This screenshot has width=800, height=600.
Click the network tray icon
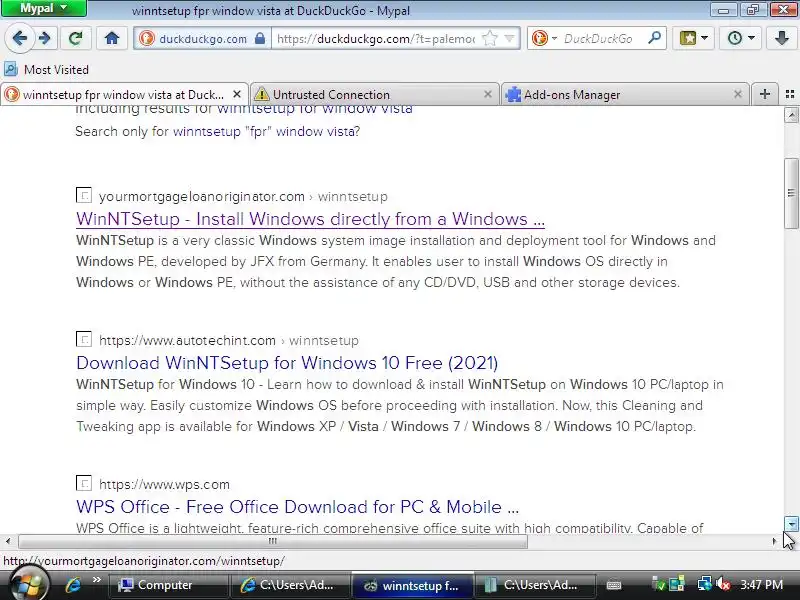tap(705, 585)
